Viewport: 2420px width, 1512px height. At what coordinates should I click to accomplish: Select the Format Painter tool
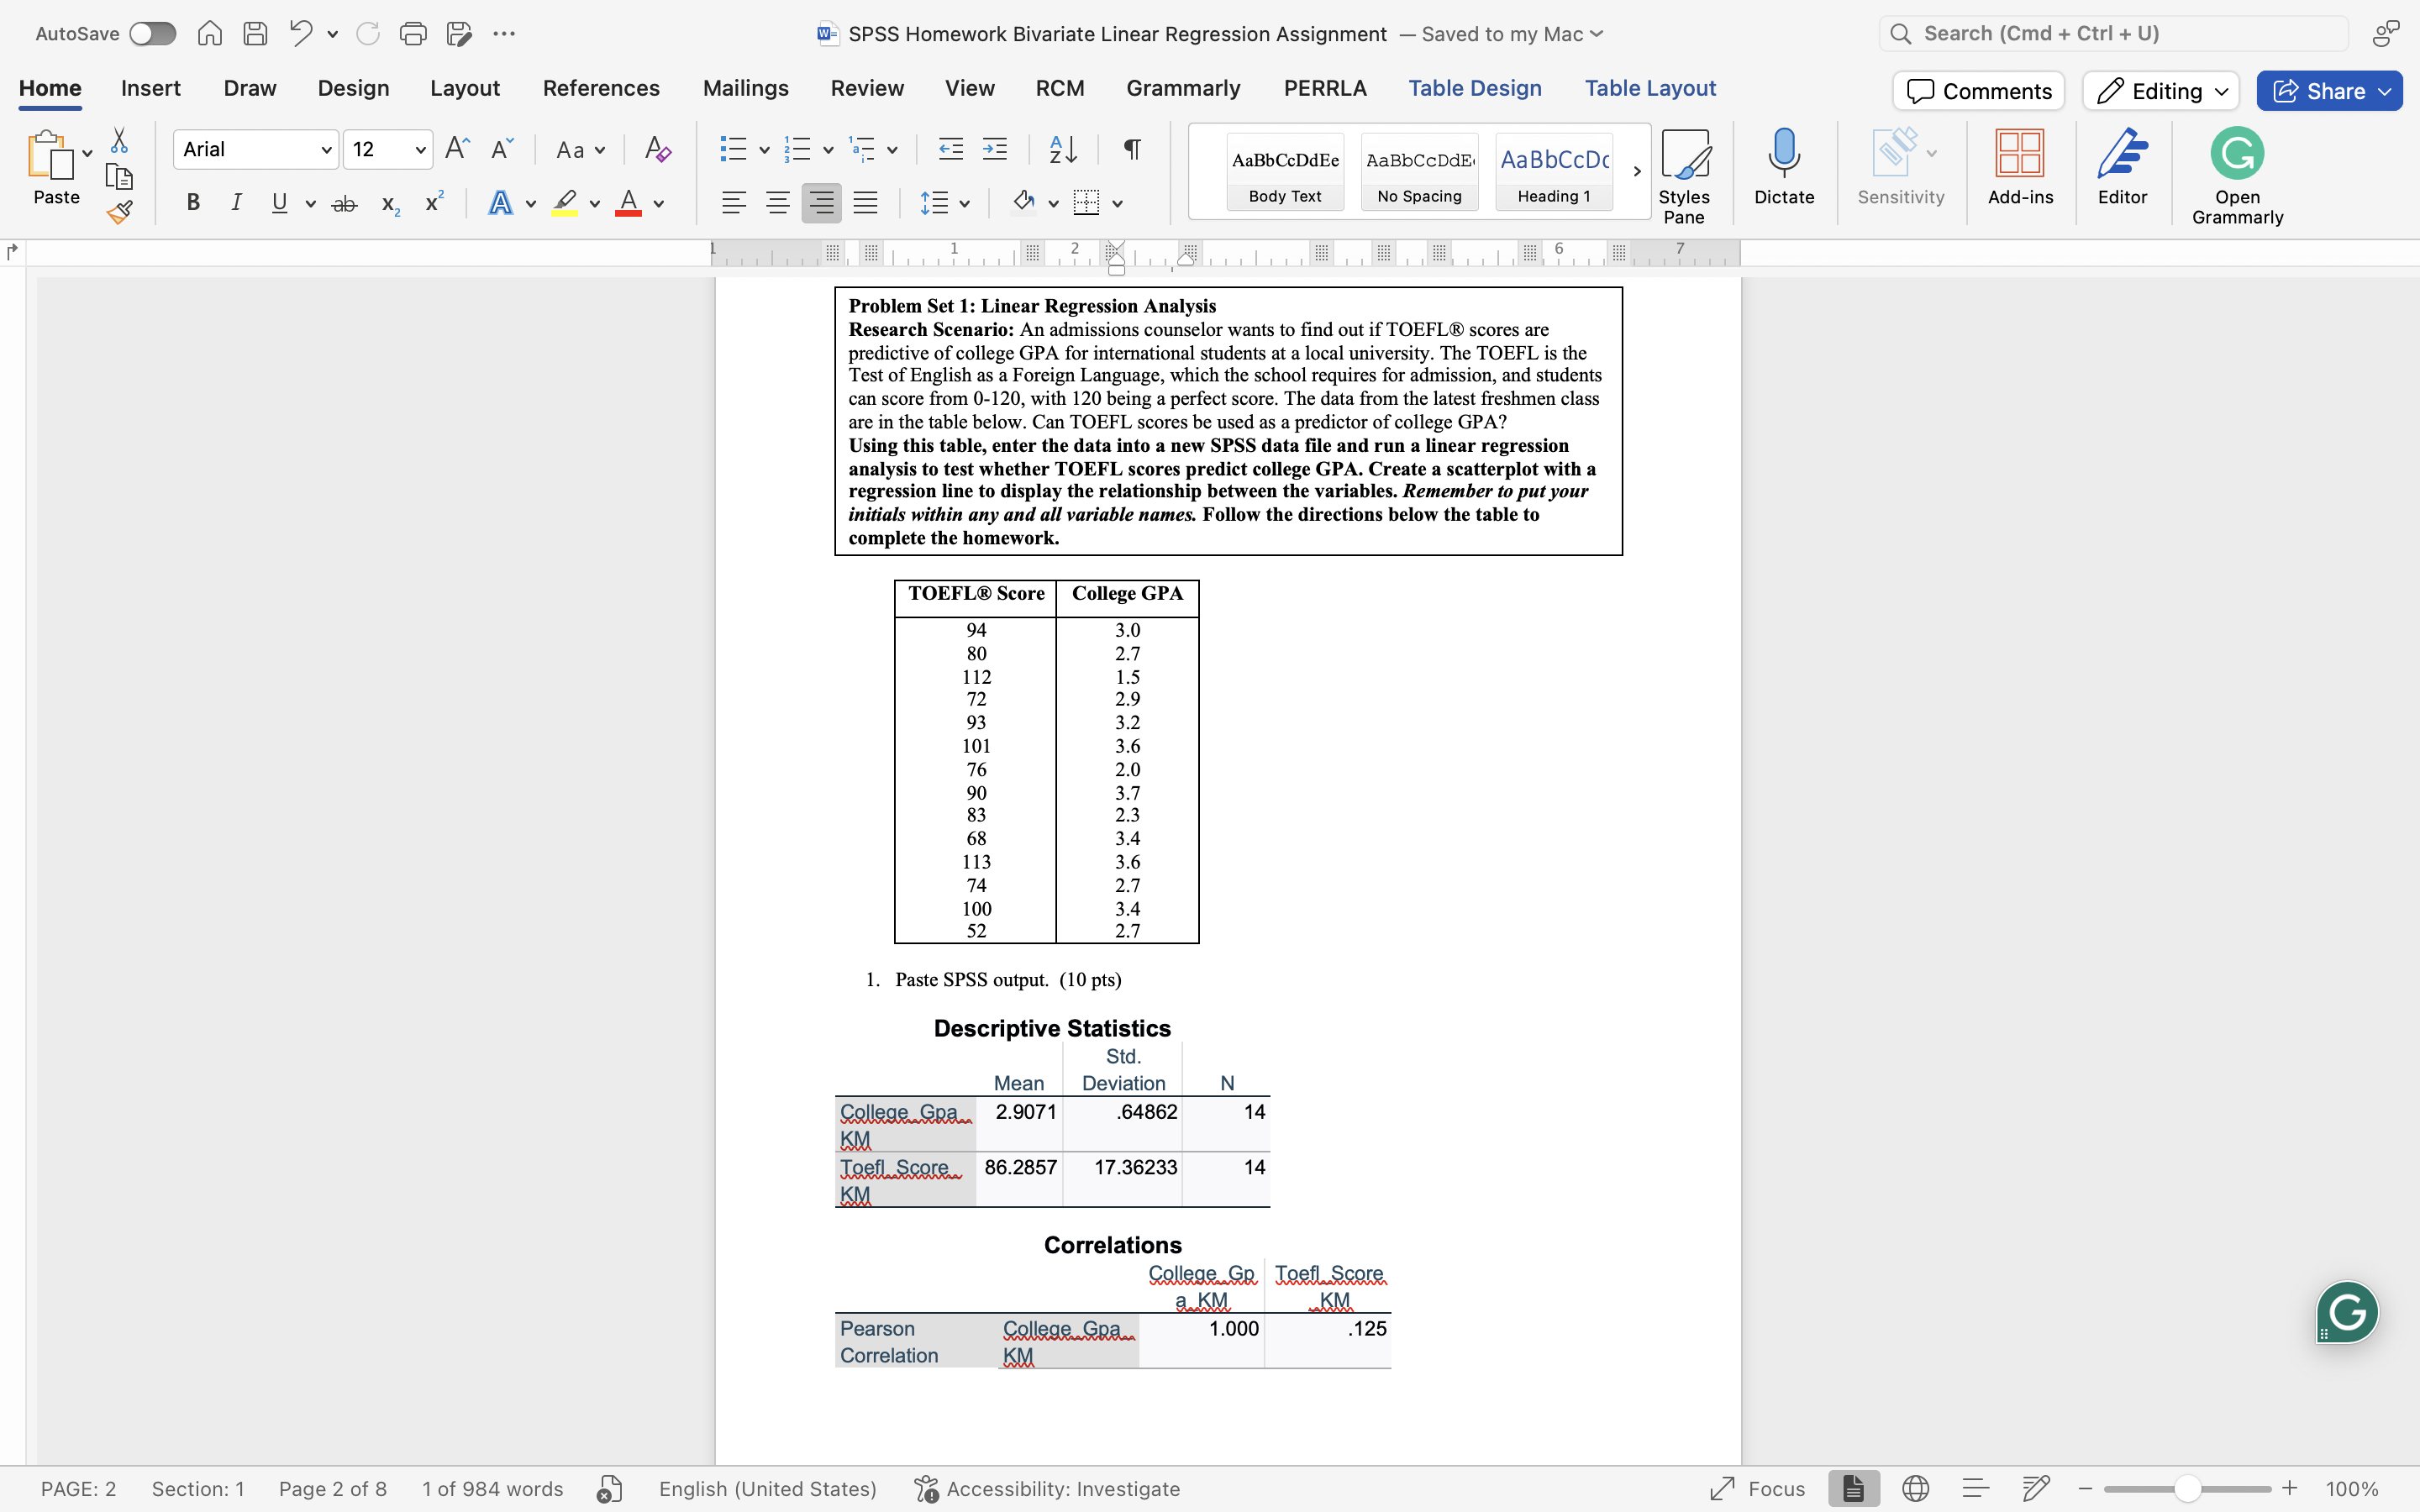(x=119, y=211)
